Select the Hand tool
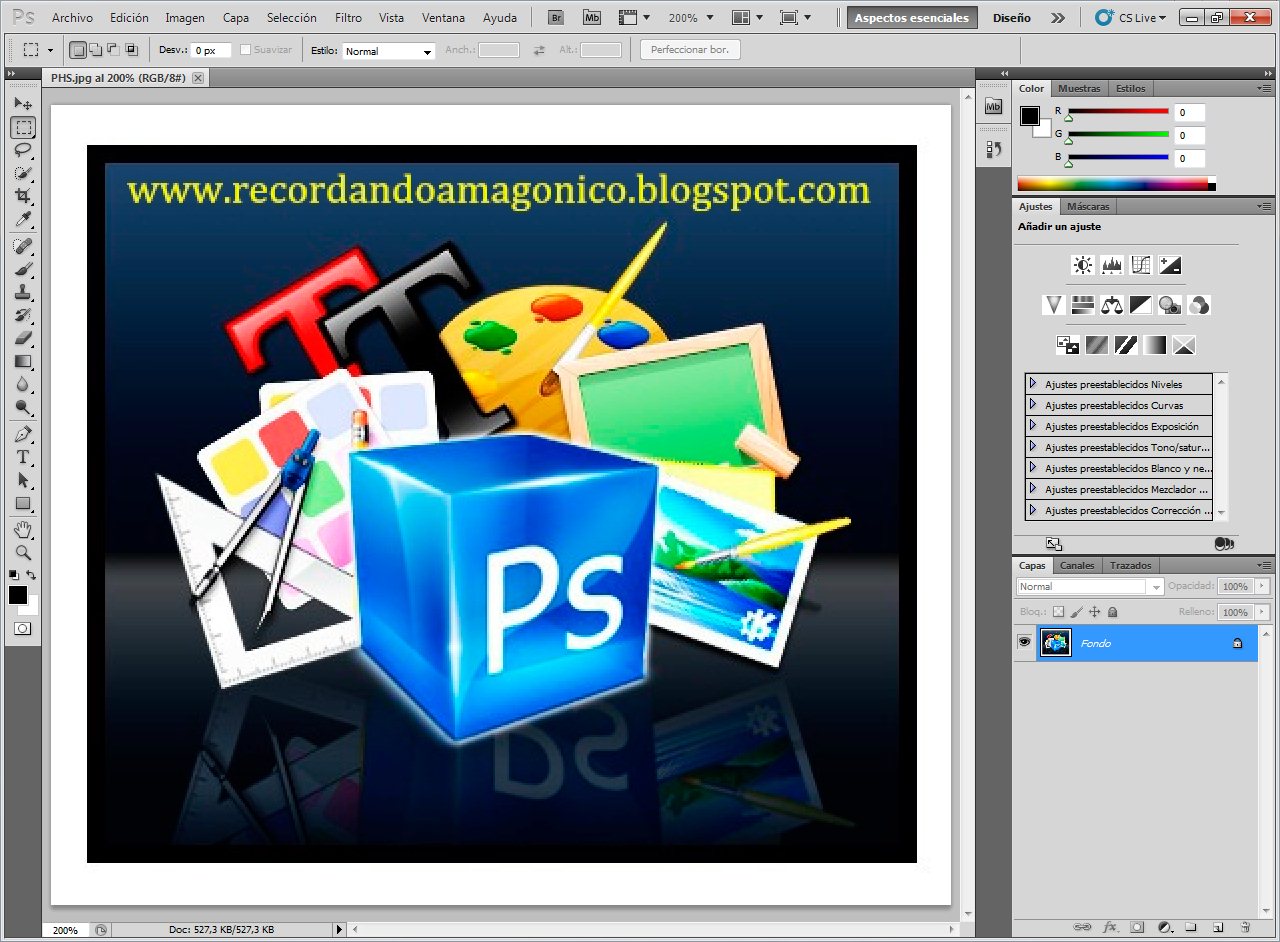The width and height of the screenshot is (1280, 942). tap(23, 529)
